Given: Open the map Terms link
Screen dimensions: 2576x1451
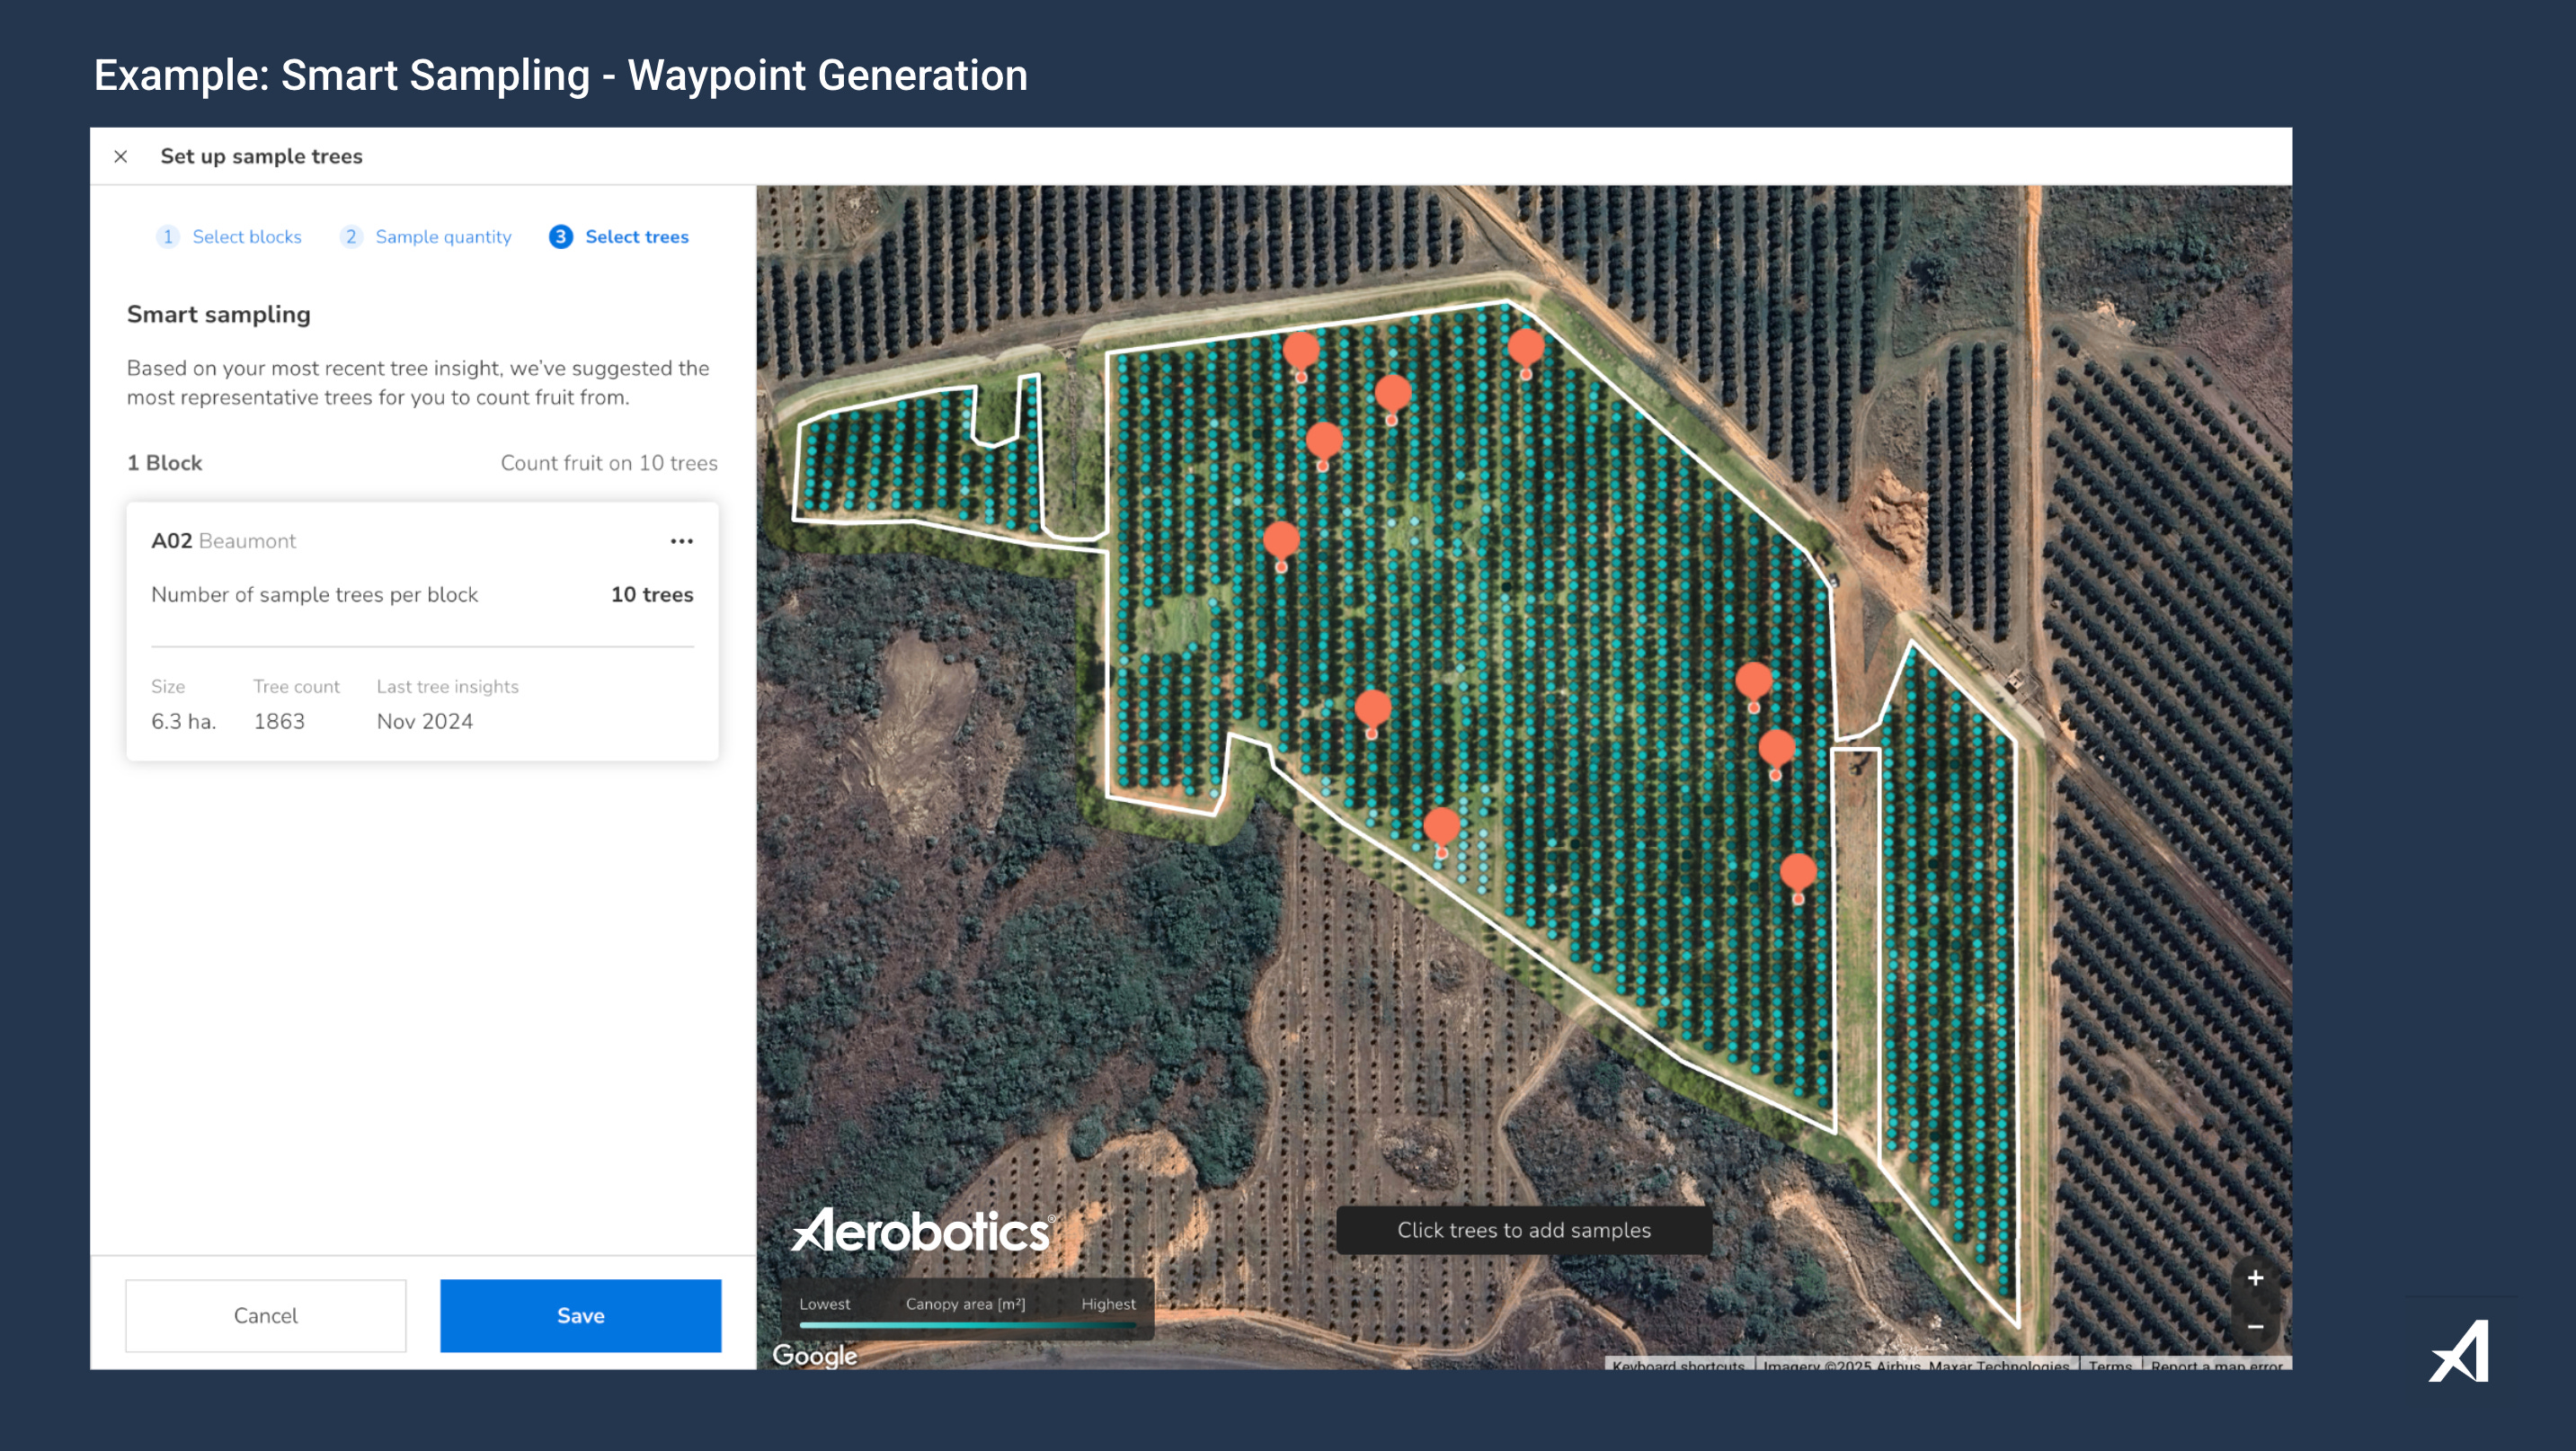Looking at the screenshot, I should [x=2110, y=1365].
